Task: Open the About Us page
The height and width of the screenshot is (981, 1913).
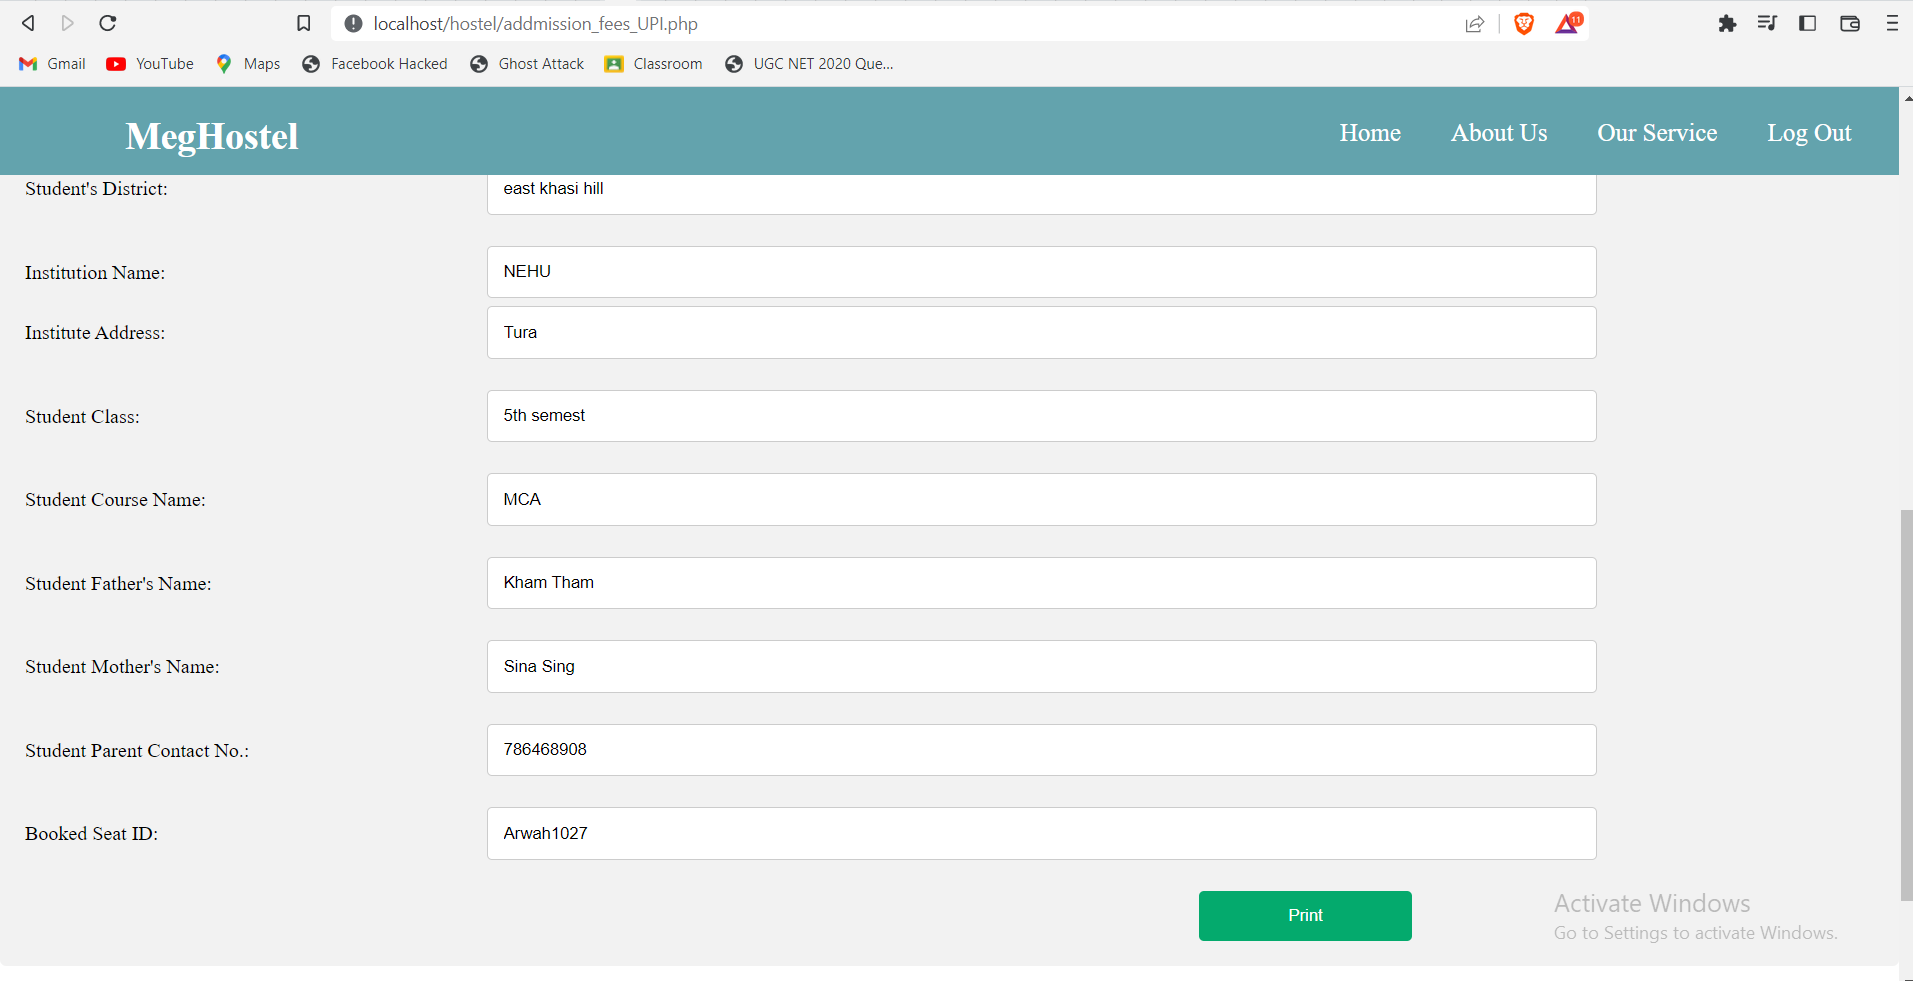Action: click(x=1498, y=132)
